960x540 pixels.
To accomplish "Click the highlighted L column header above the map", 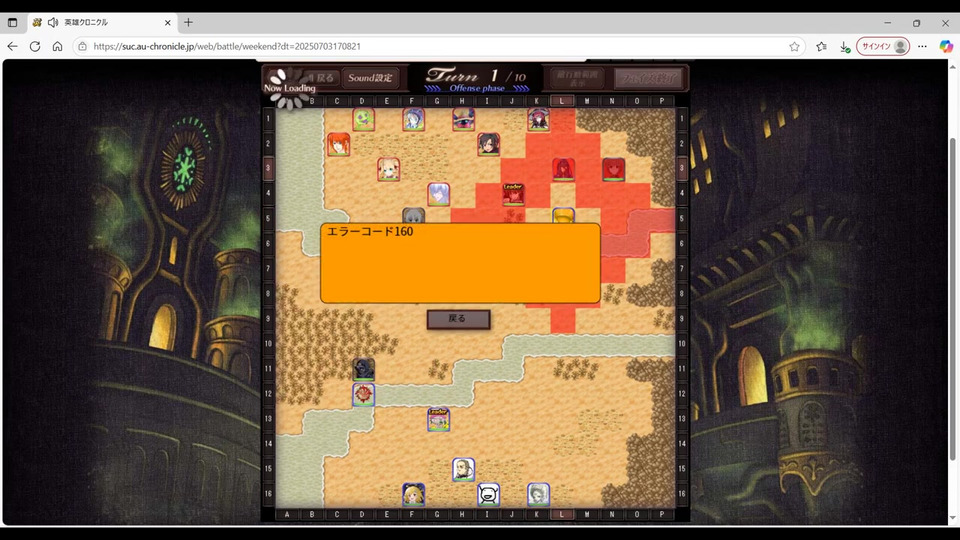I will click(x=561, y=101).
